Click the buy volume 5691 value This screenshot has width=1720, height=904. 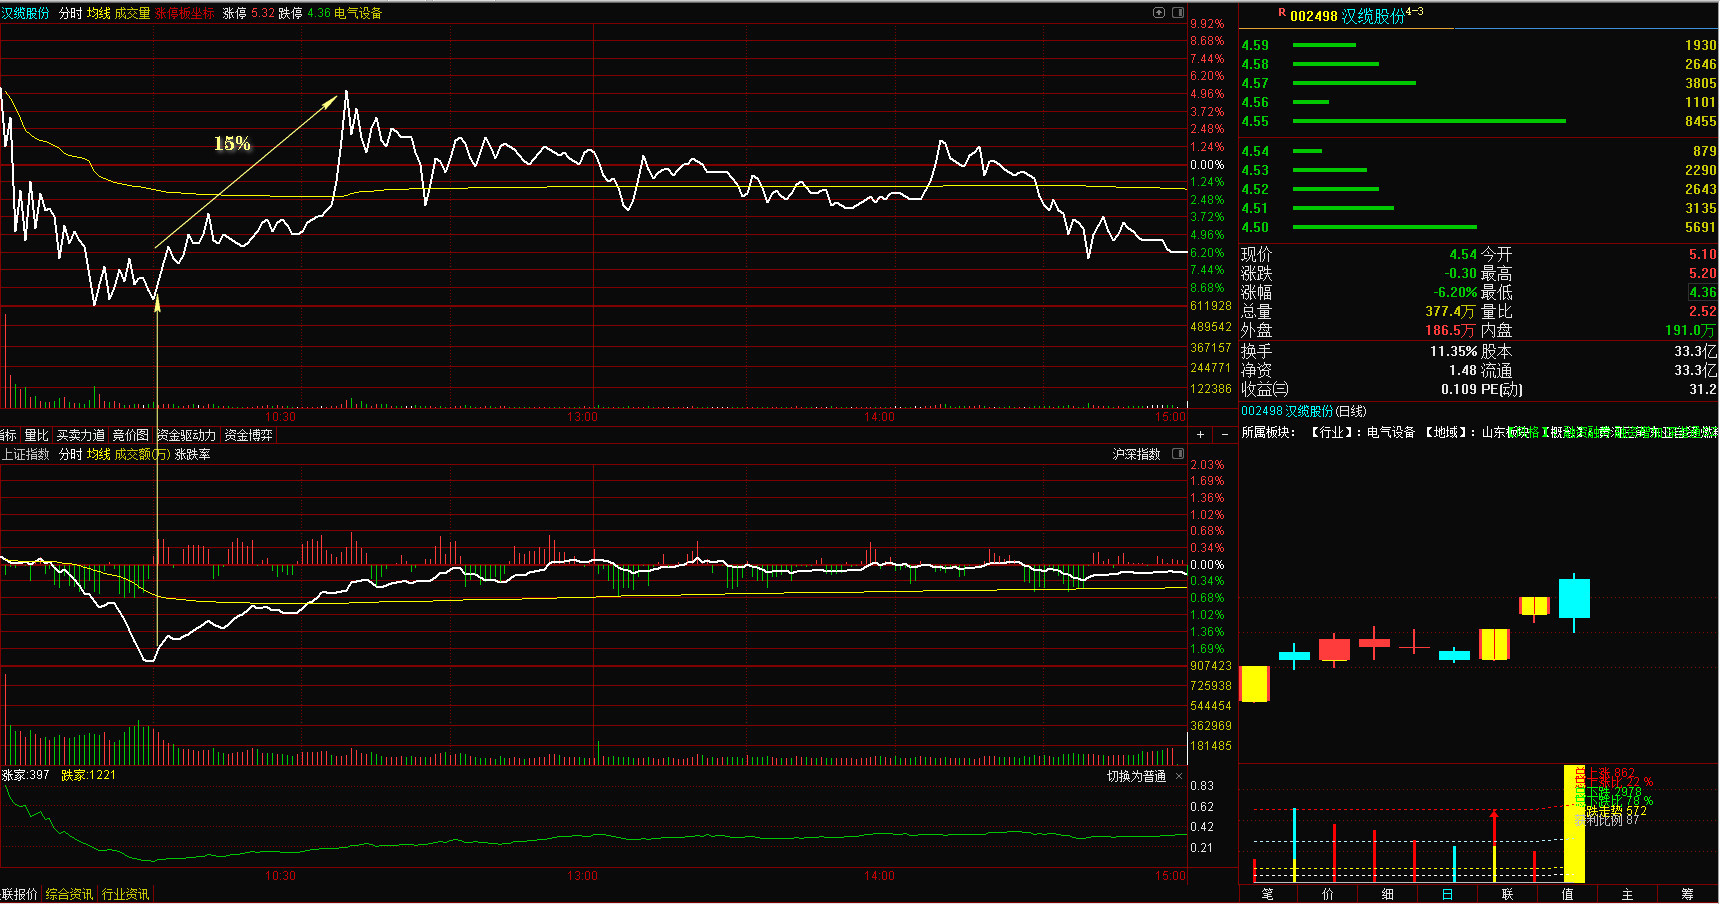coord(1700,227)
